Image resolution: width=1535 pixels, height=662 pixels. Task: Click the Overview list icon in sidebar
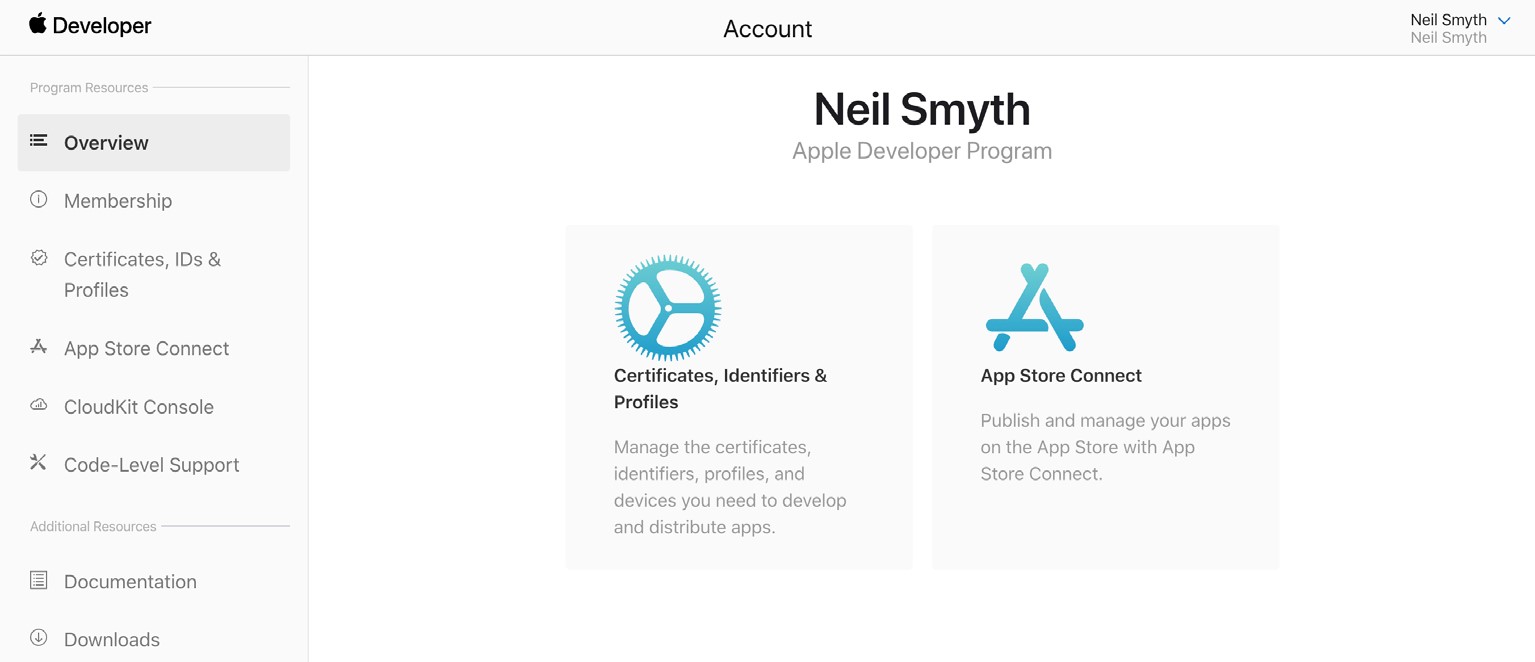(39, 141)
